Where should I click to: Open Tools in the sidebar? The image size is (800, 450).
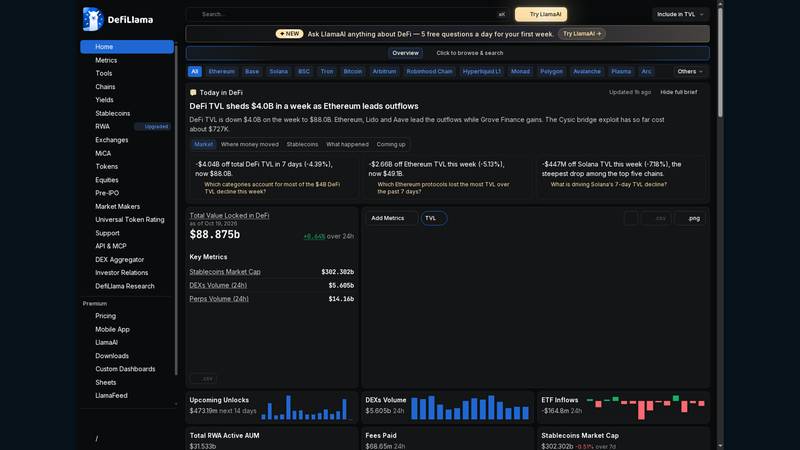tap(127, 73)
